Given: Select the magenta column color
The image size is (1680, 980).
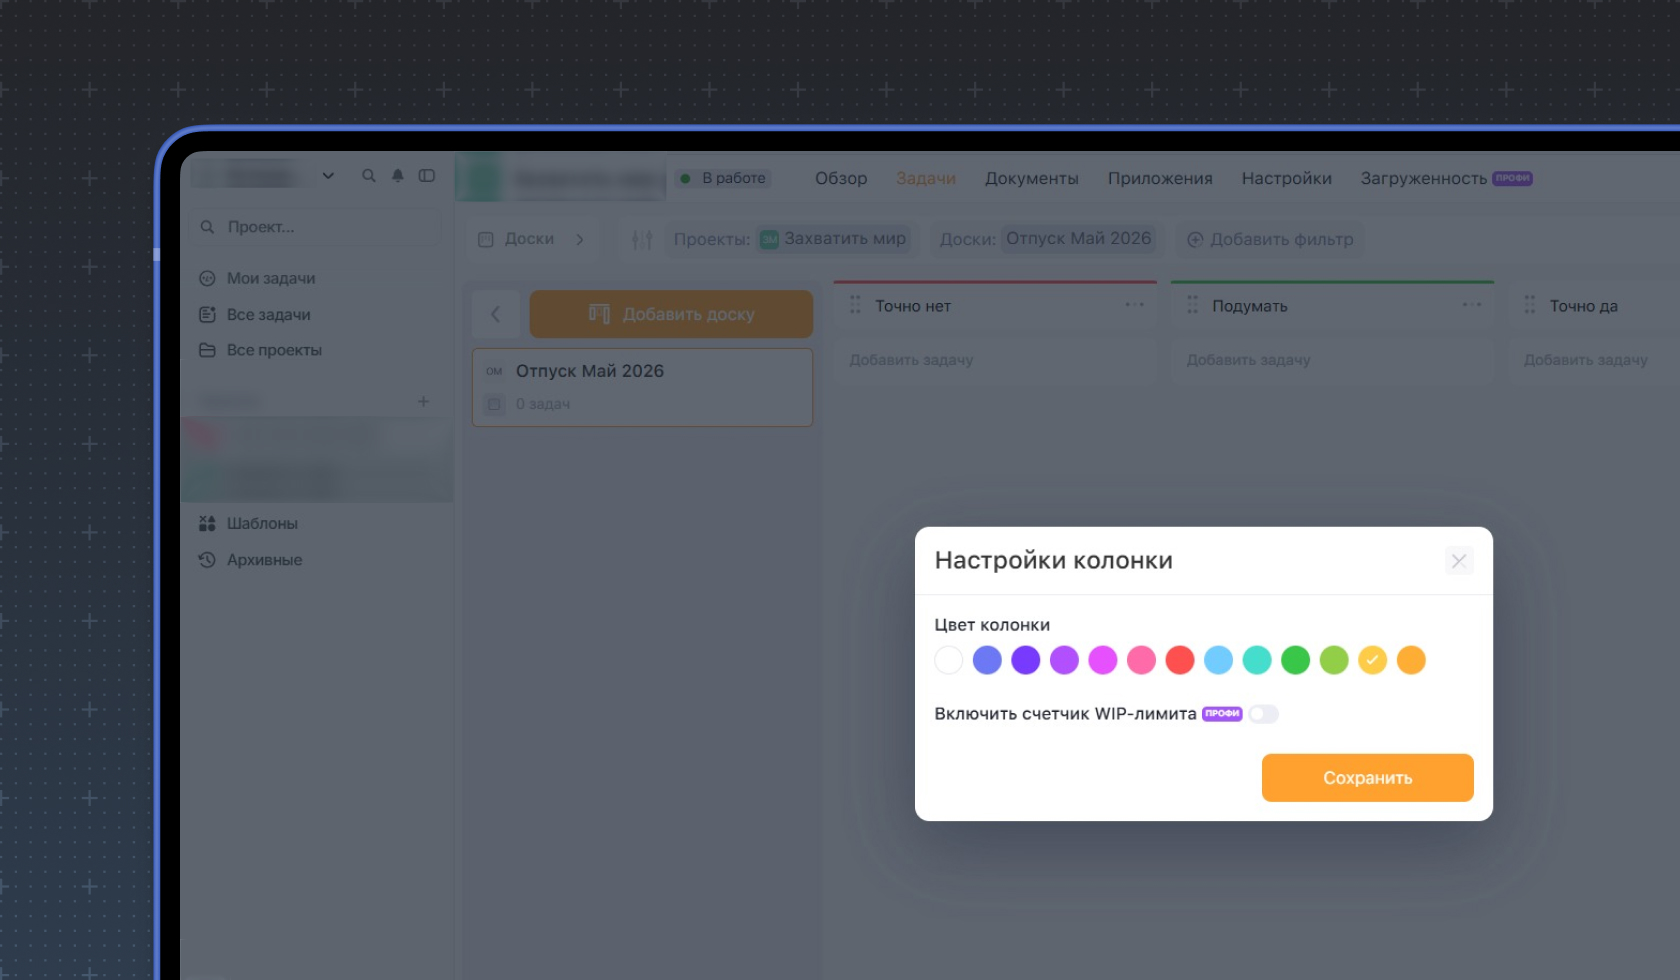Looking at the screenshot, I should point(1103,660).
